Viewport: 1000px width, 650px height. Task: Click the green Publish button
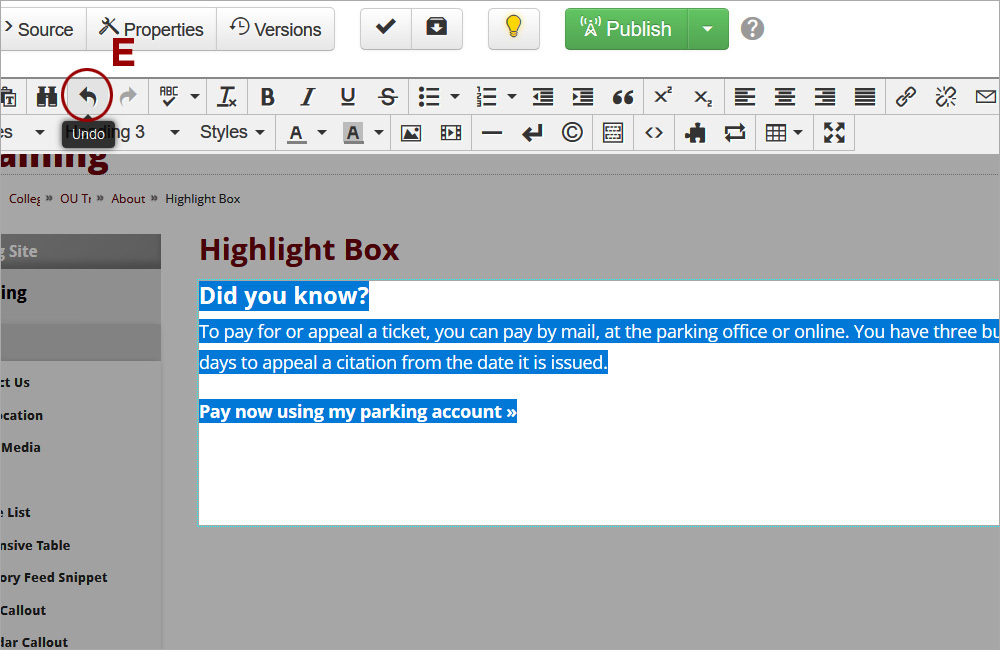point(627,29)
